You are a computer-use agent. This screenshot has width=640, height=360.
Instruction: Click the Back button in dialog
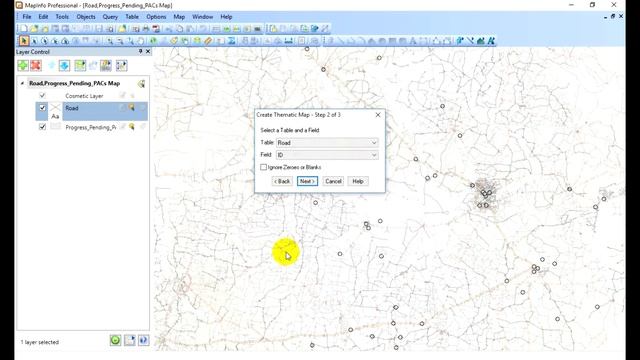click(282, 181)
